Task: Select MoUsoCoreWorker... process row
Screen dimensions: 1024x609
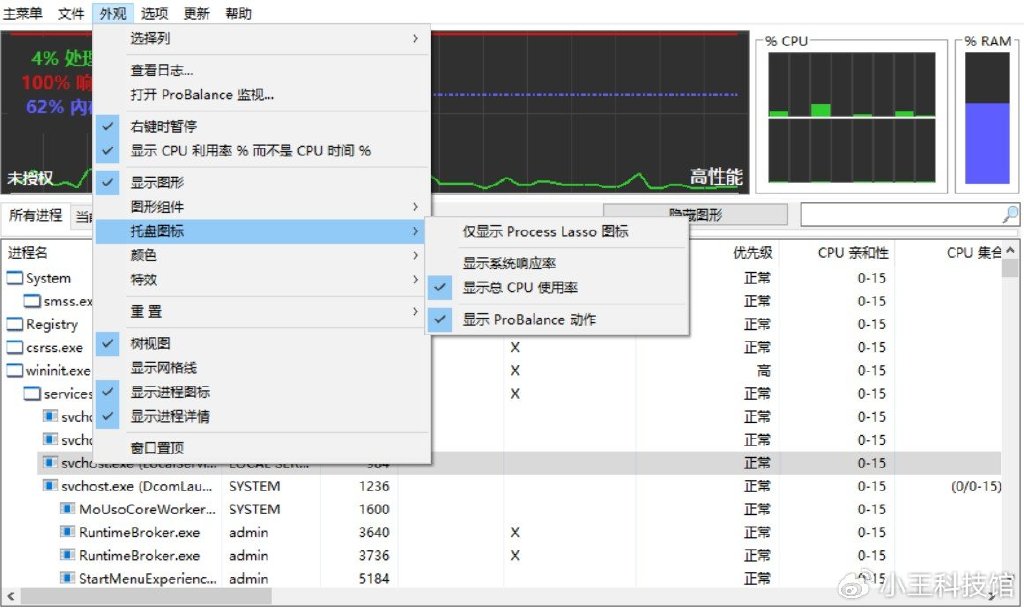Action: pos(501,509)
